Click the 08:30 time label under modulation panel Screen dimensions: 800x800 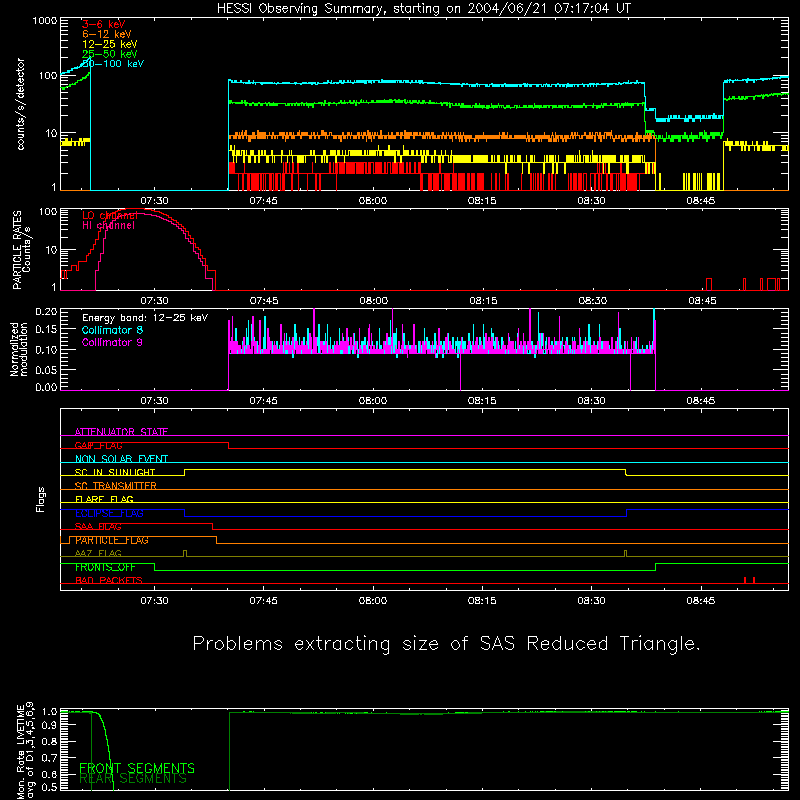(591, 401)
